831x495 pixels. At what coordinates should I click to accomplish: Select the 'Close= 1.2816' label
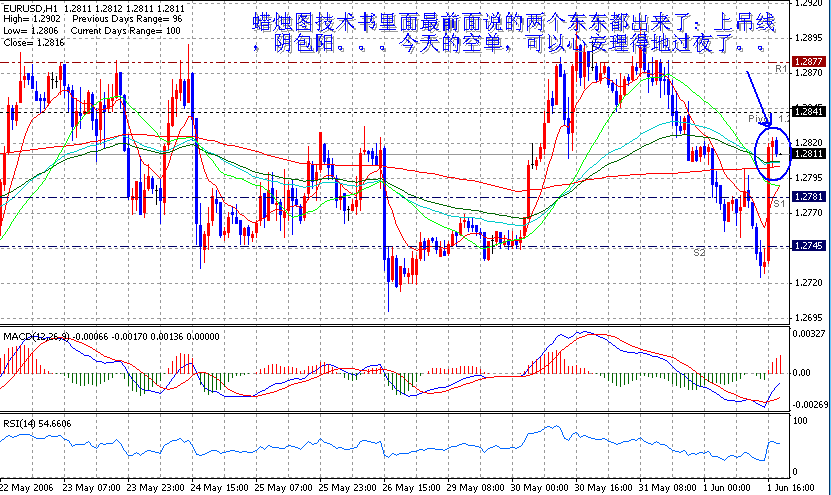tap(34, 43)
